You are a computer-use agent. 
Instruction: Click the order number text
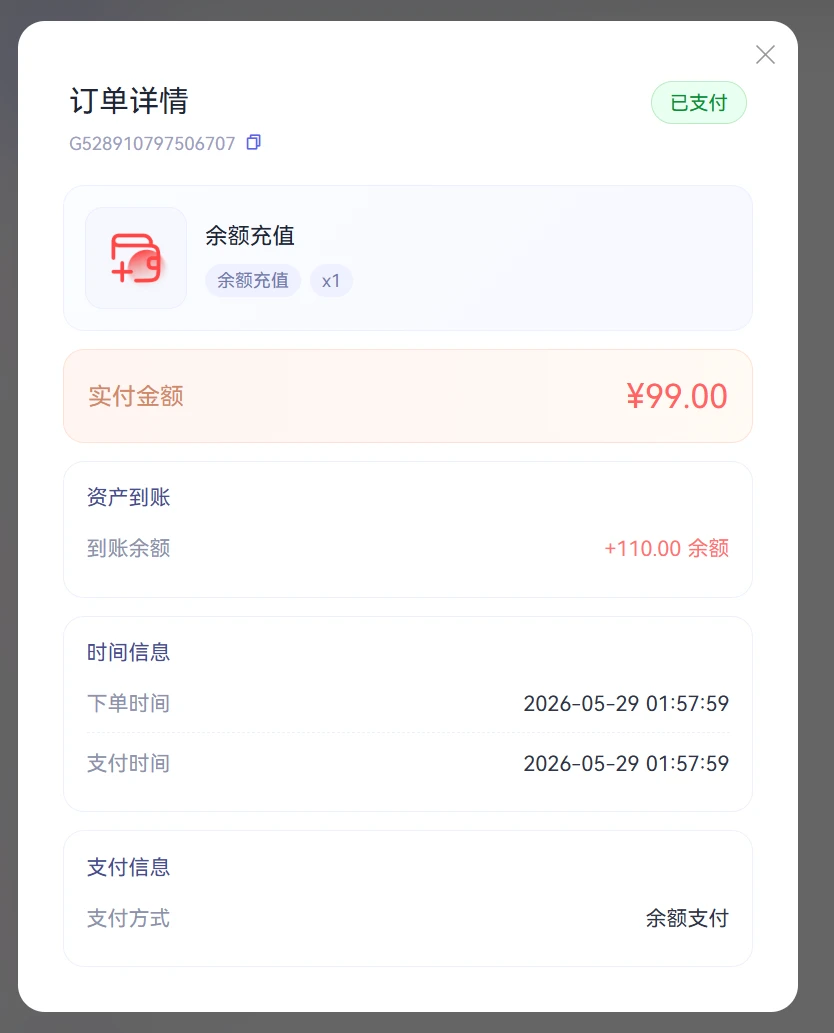[x=152, y=144]
